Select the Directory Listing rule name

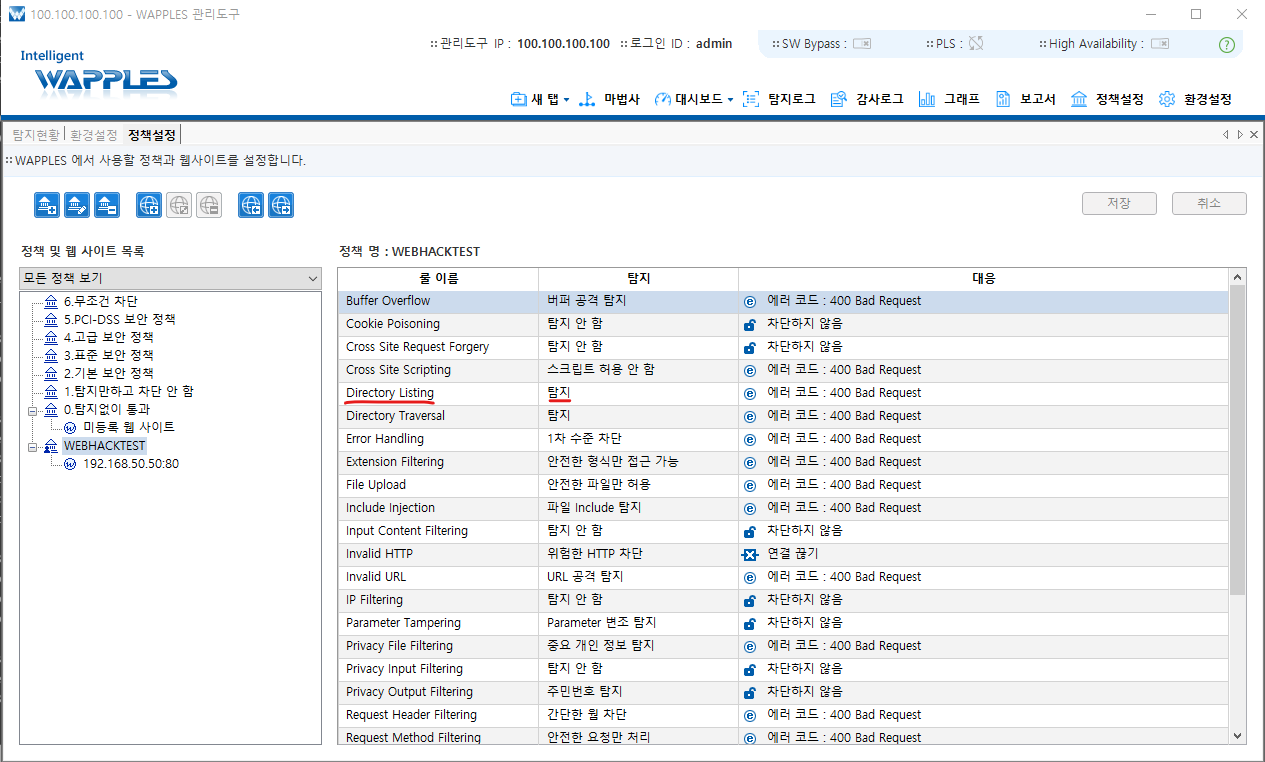click(x=390, y=393)
